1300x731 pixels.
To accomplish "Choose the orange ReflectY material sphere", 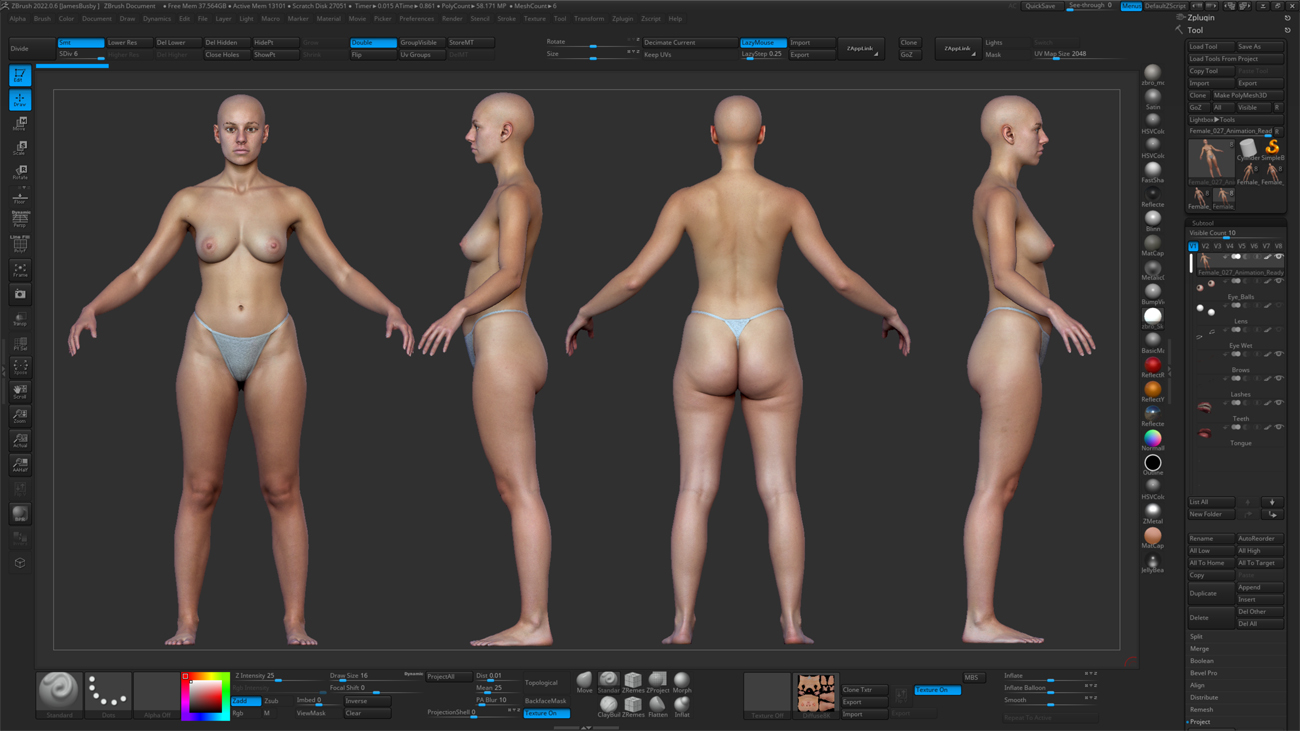I will click(1153, 391).
